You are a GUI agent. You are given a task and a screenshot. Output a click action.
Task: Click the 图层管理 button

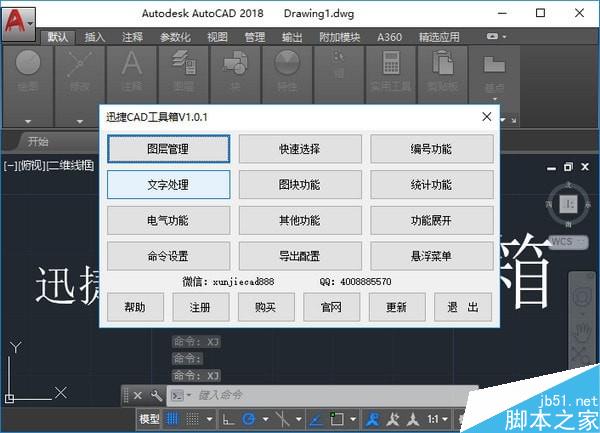[x=168, y=149]
